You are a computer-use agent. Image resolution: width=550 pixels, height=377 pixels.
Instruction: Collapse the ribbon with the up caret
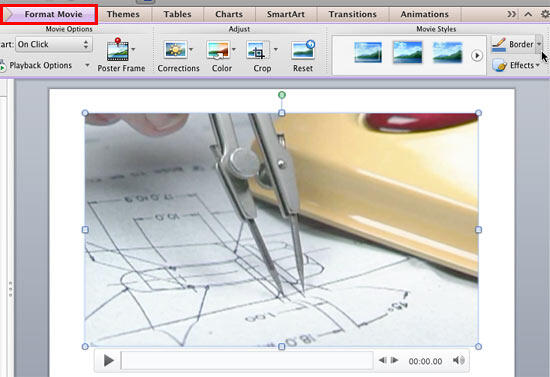[528, 14]
